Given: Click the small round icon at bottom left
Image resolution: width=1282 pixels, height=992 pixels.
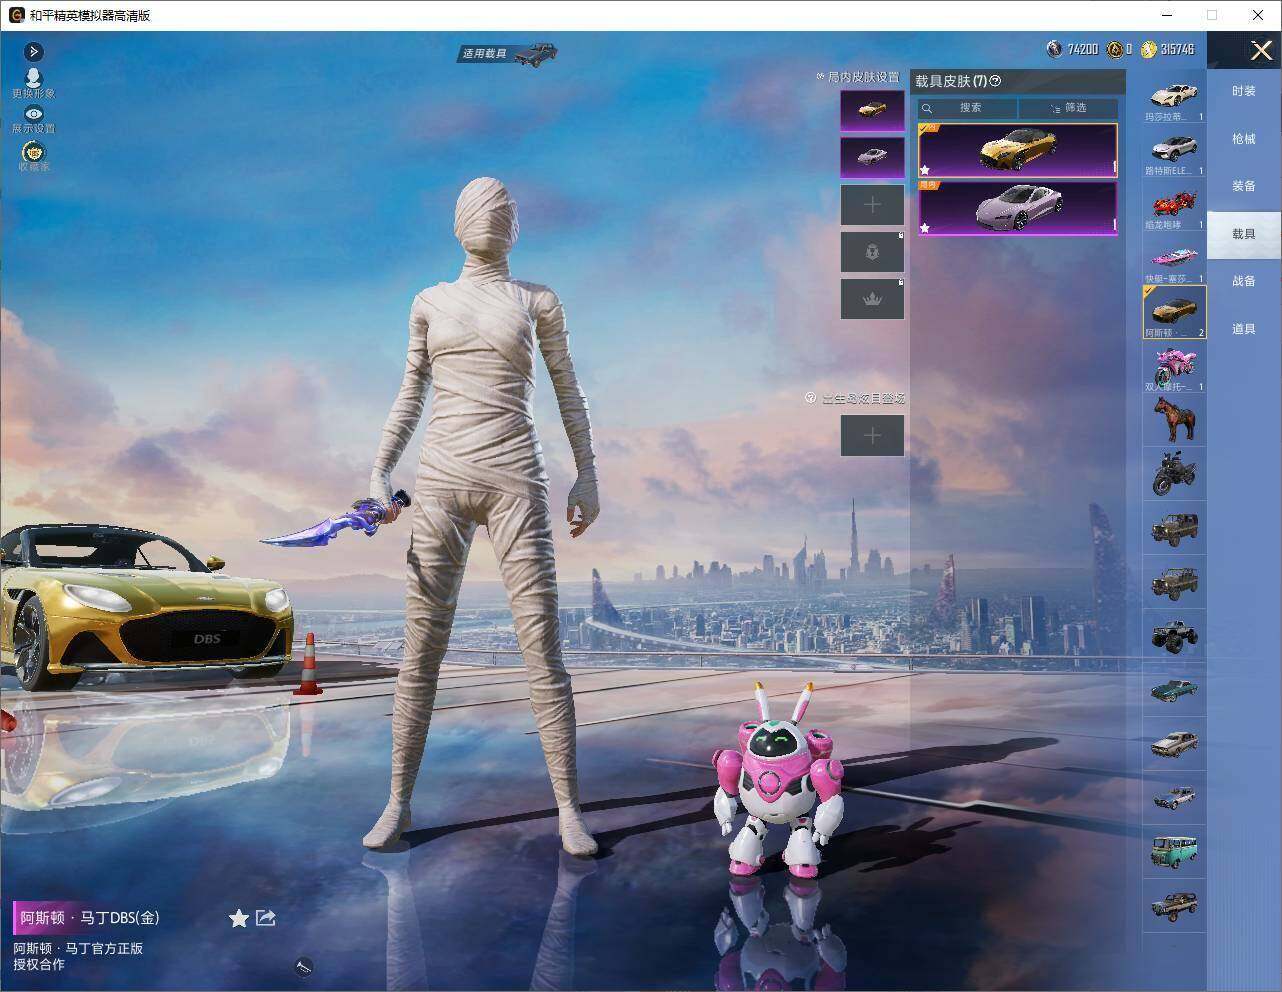Looking at the screenshot, I should coord(304,966).
